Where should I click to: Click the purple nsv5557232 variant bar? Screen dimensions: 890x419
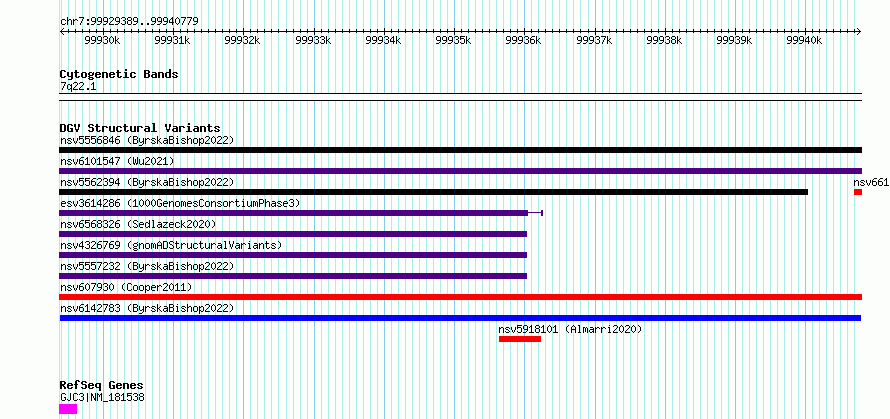tap(293, 276)
